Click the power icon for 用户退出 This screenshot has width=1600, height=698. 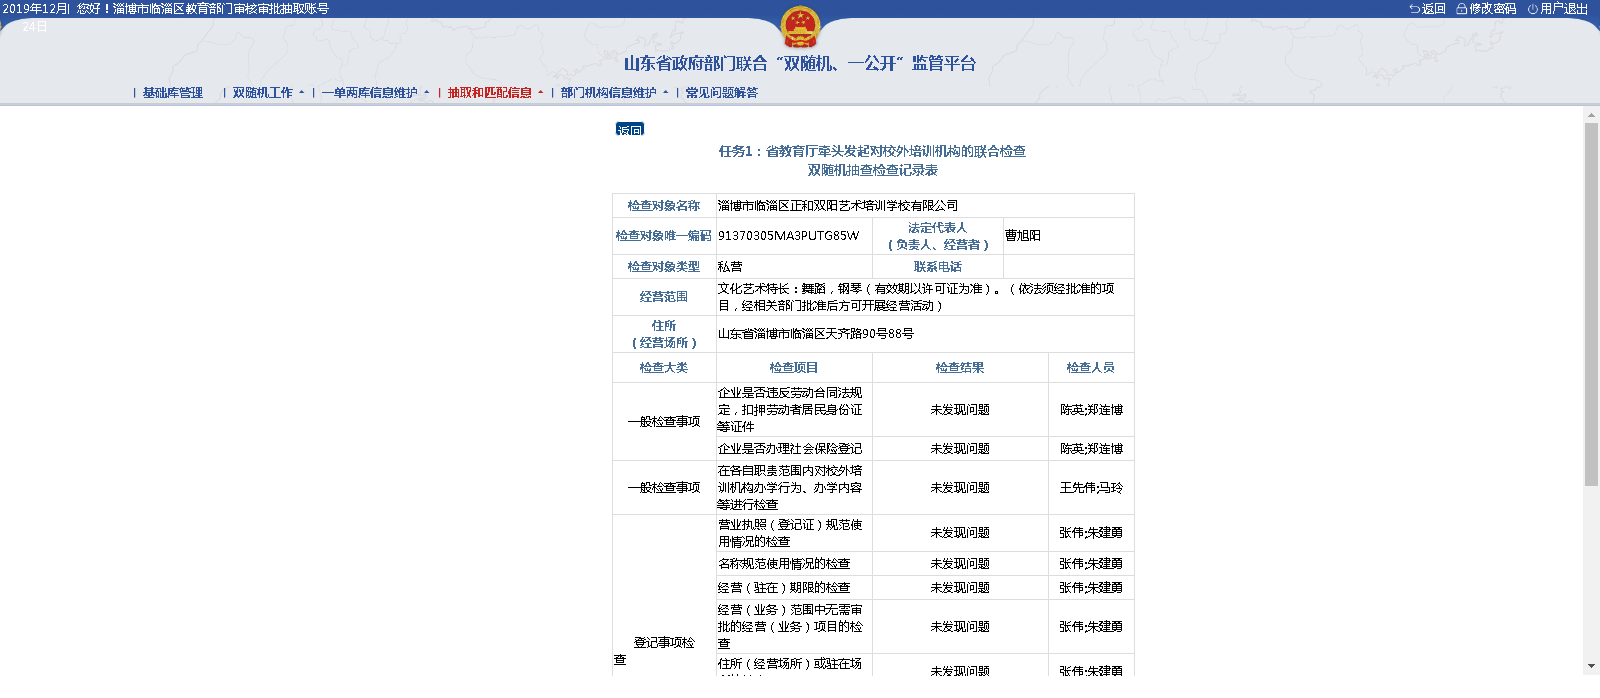(1532, 9)
